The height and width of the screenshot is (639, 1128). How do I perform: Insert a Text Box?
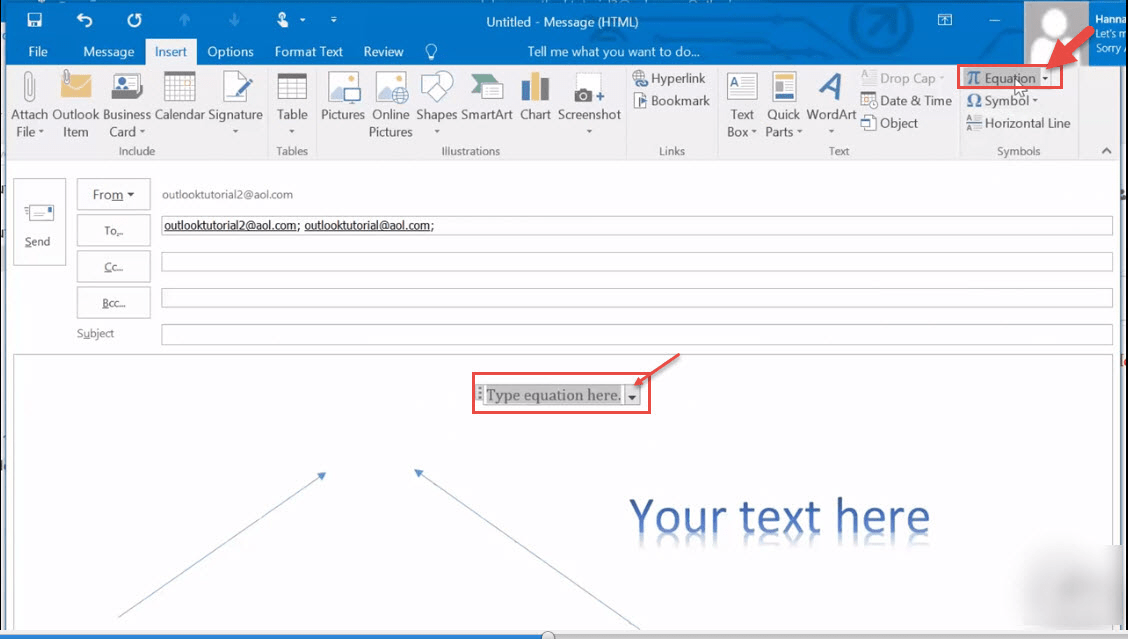click(x=742, y=105)
